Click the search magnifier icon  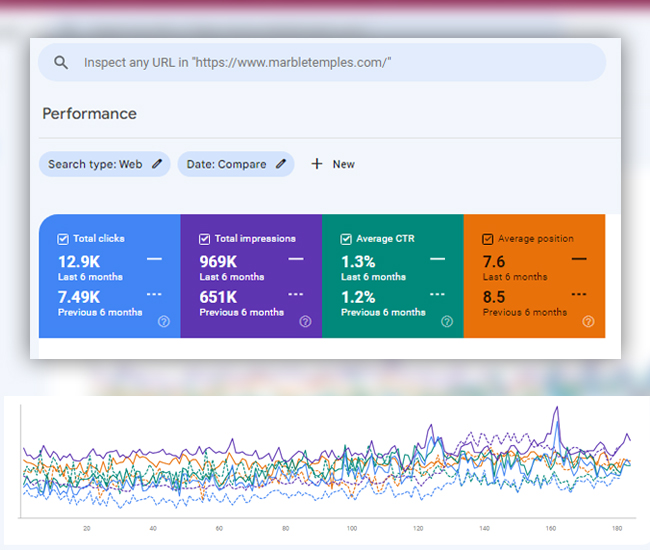(61, 62)
